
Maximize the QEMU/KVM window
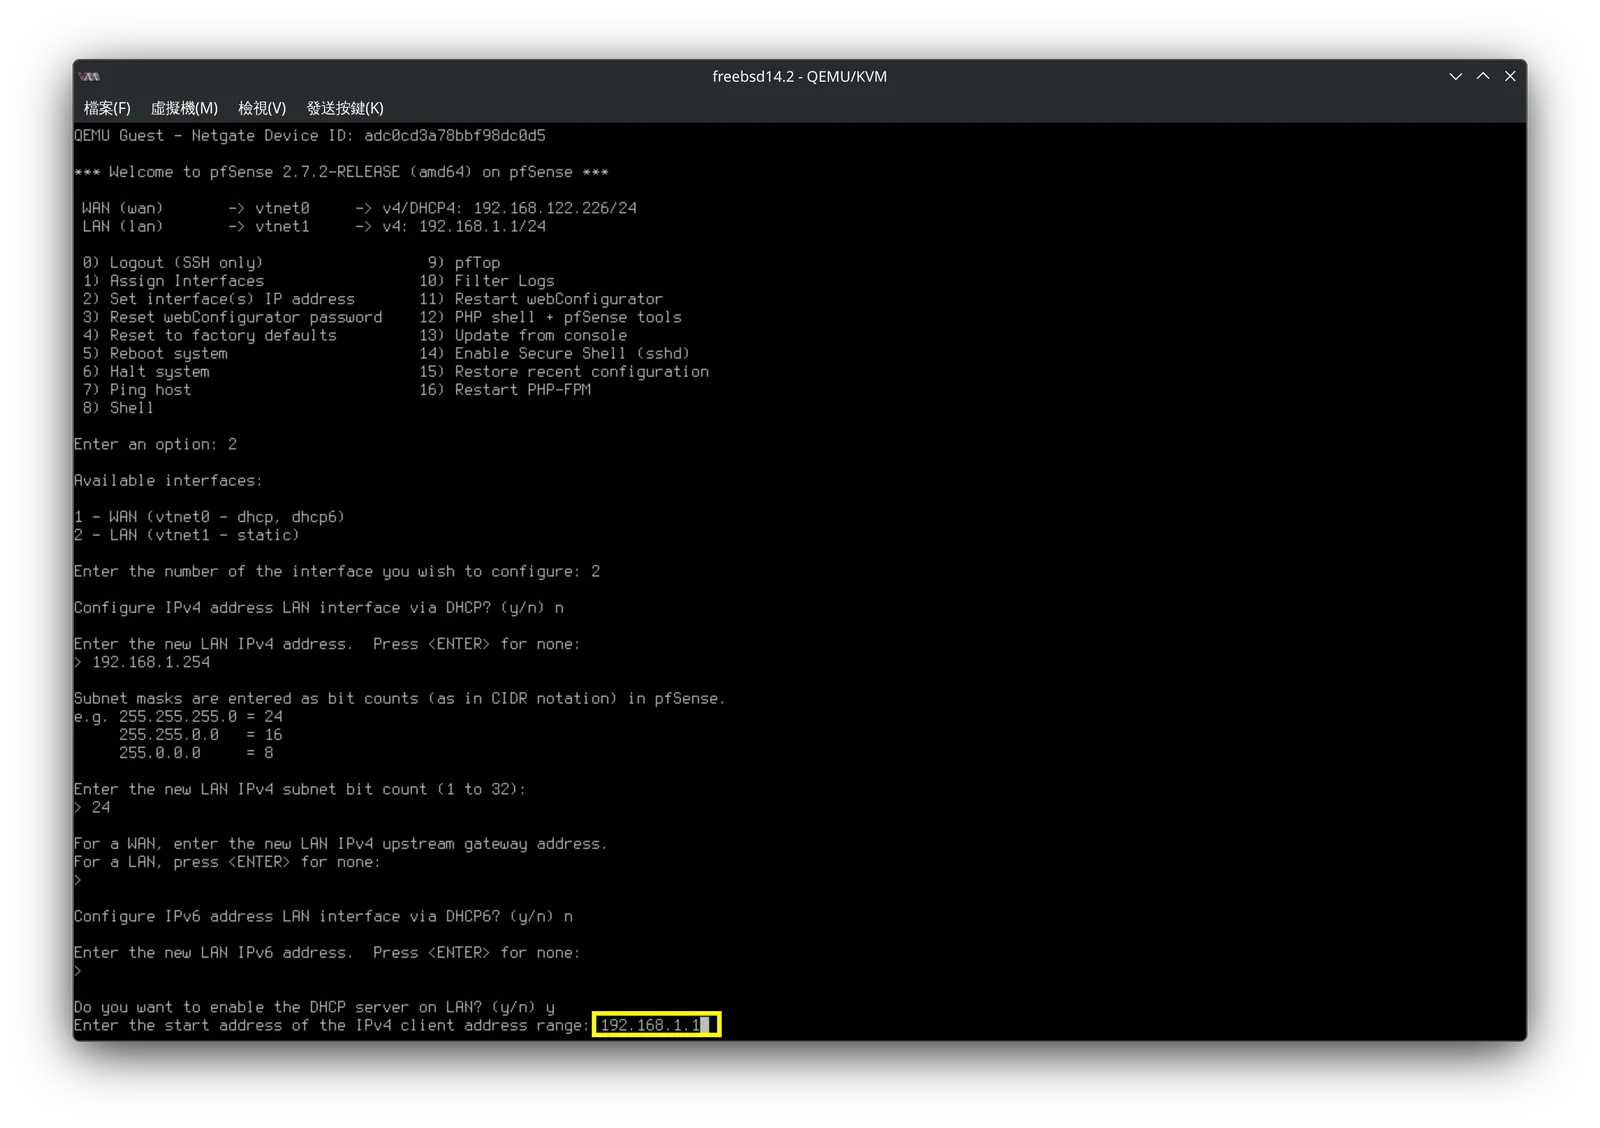(x=1483, y=76)
